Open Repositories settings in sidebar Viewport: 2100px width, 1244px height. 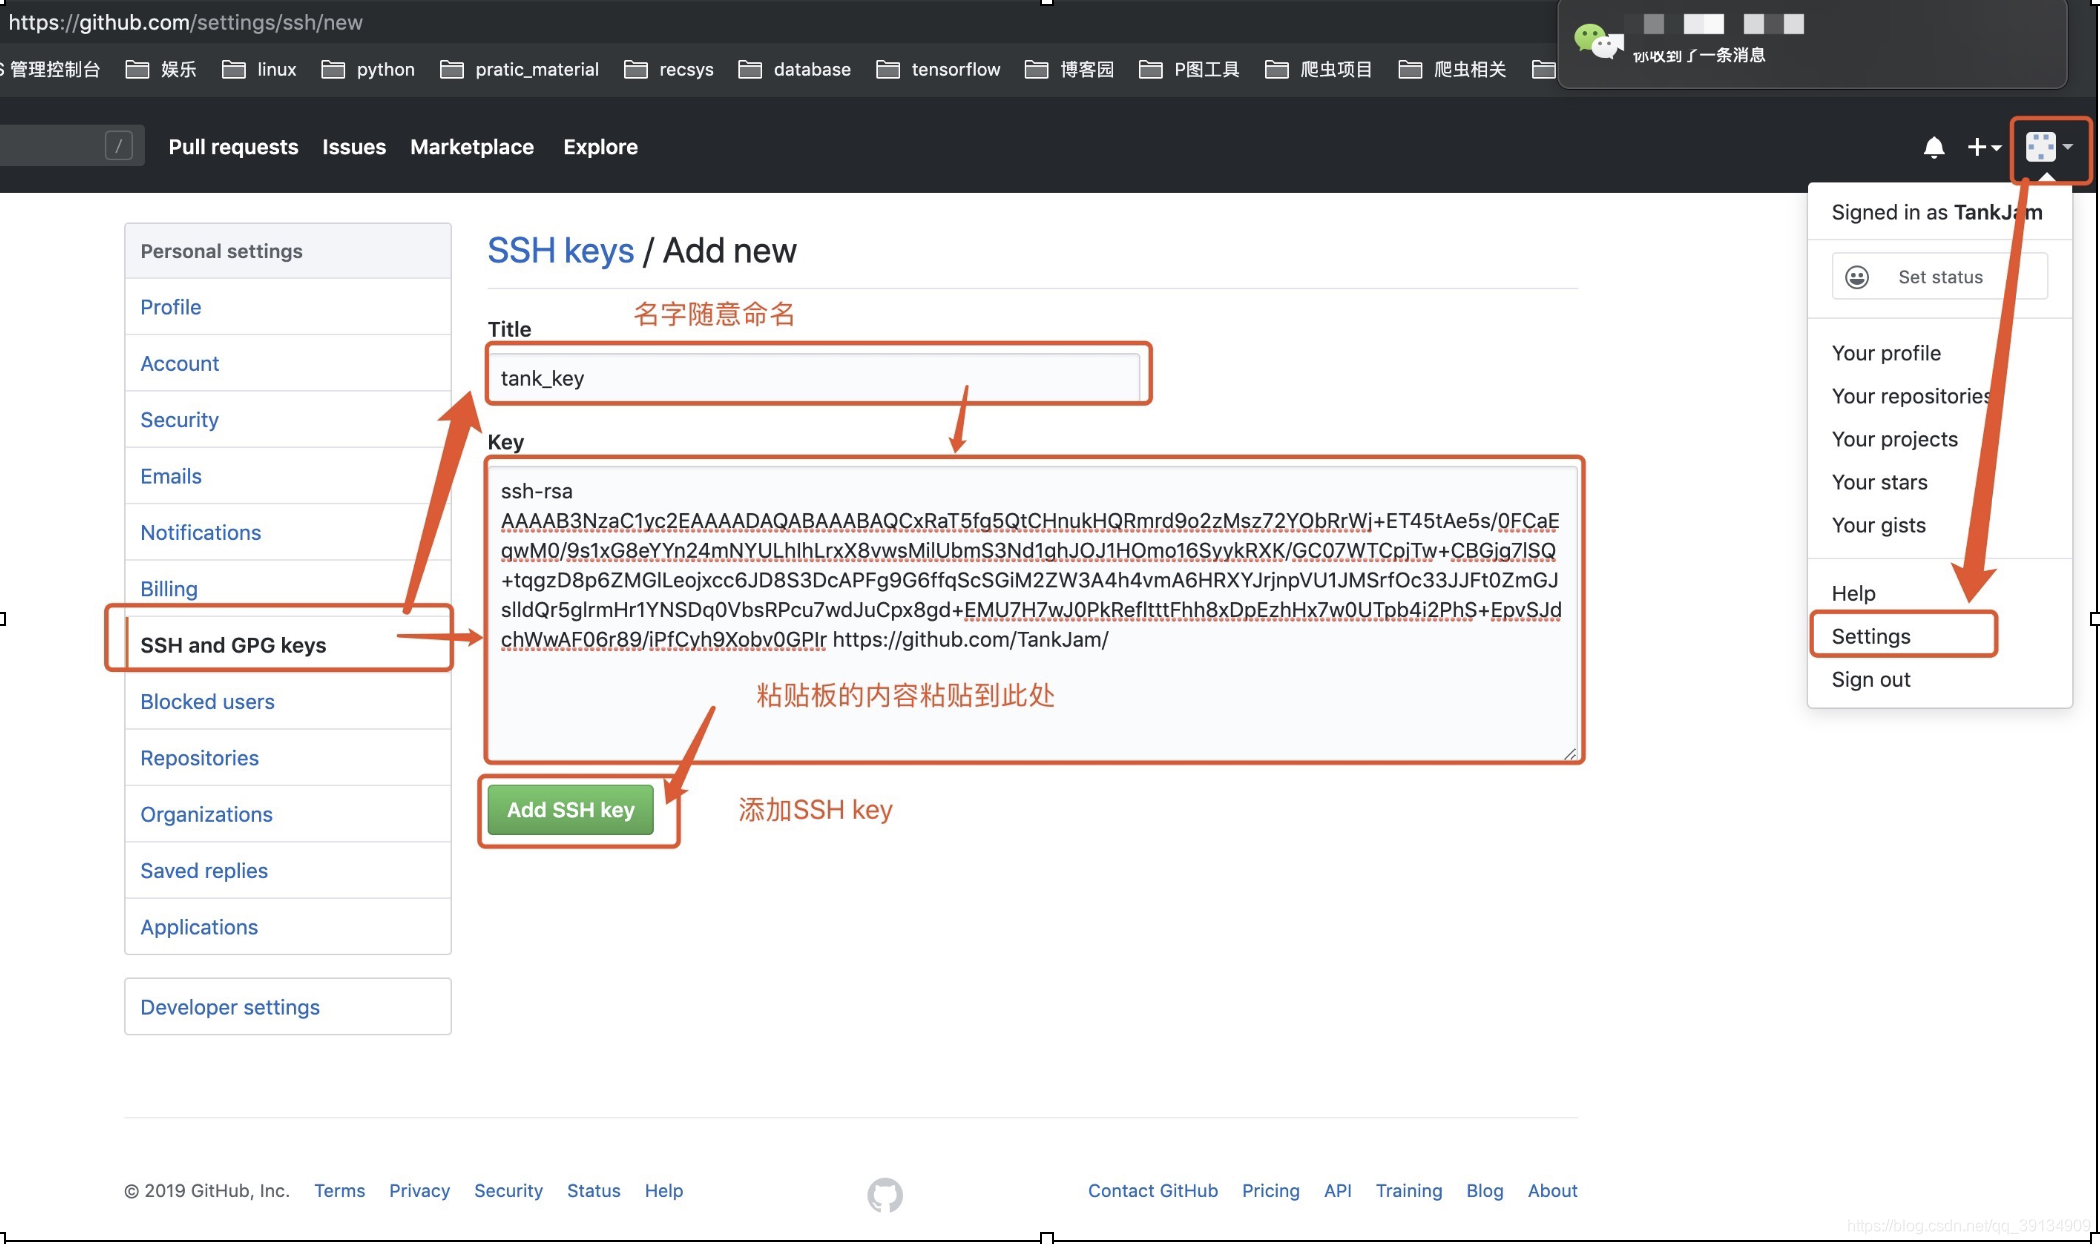(288, 758)
